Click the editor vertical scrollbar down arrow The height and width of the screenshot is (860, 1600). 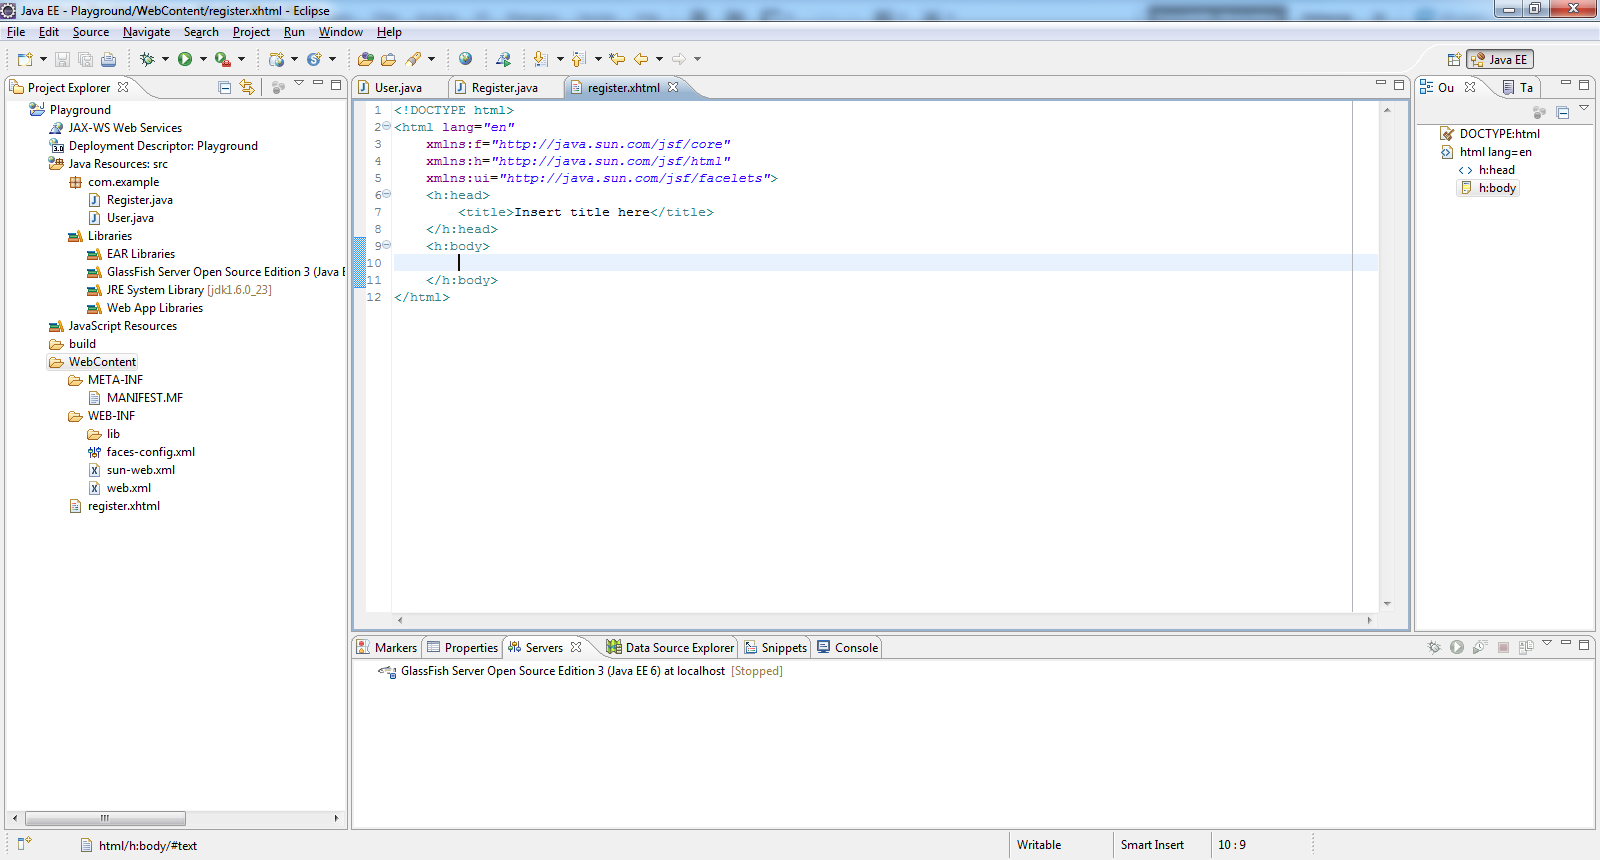[1387, 604]
